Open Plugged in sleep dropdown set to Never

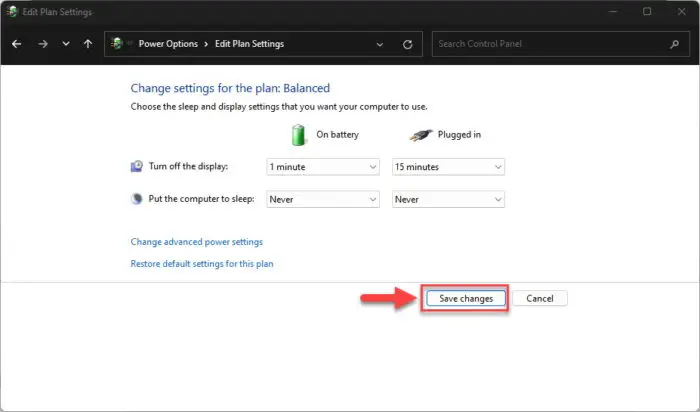[448, 200]
